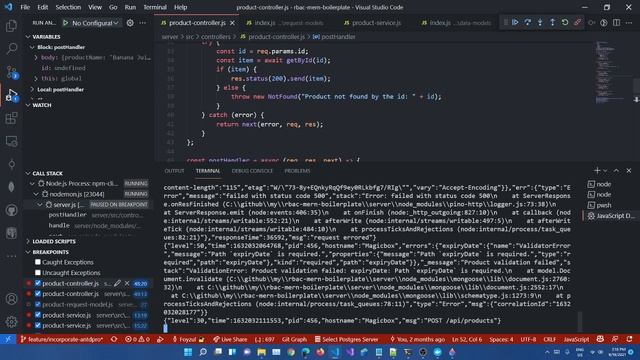Expand the this: global variable
The height and width of the screenshot is (360, 640).
point(36,78)
